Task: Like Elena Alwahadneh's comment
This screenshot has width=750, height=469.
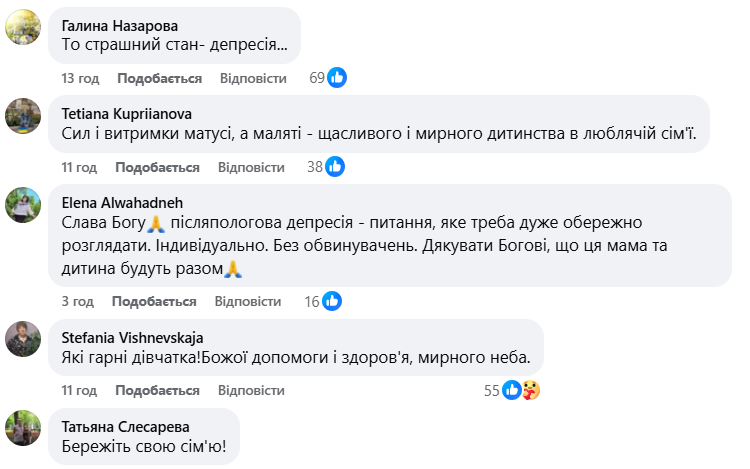Action: coord(154,302)
